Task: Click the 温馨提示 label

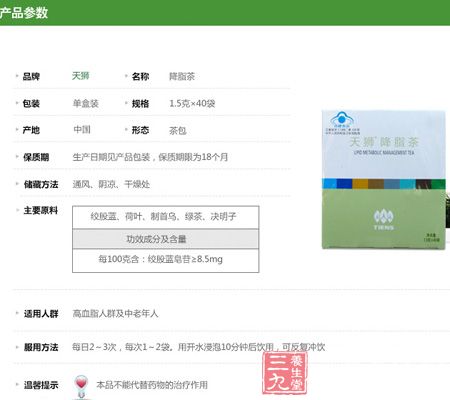Action: 41,385
